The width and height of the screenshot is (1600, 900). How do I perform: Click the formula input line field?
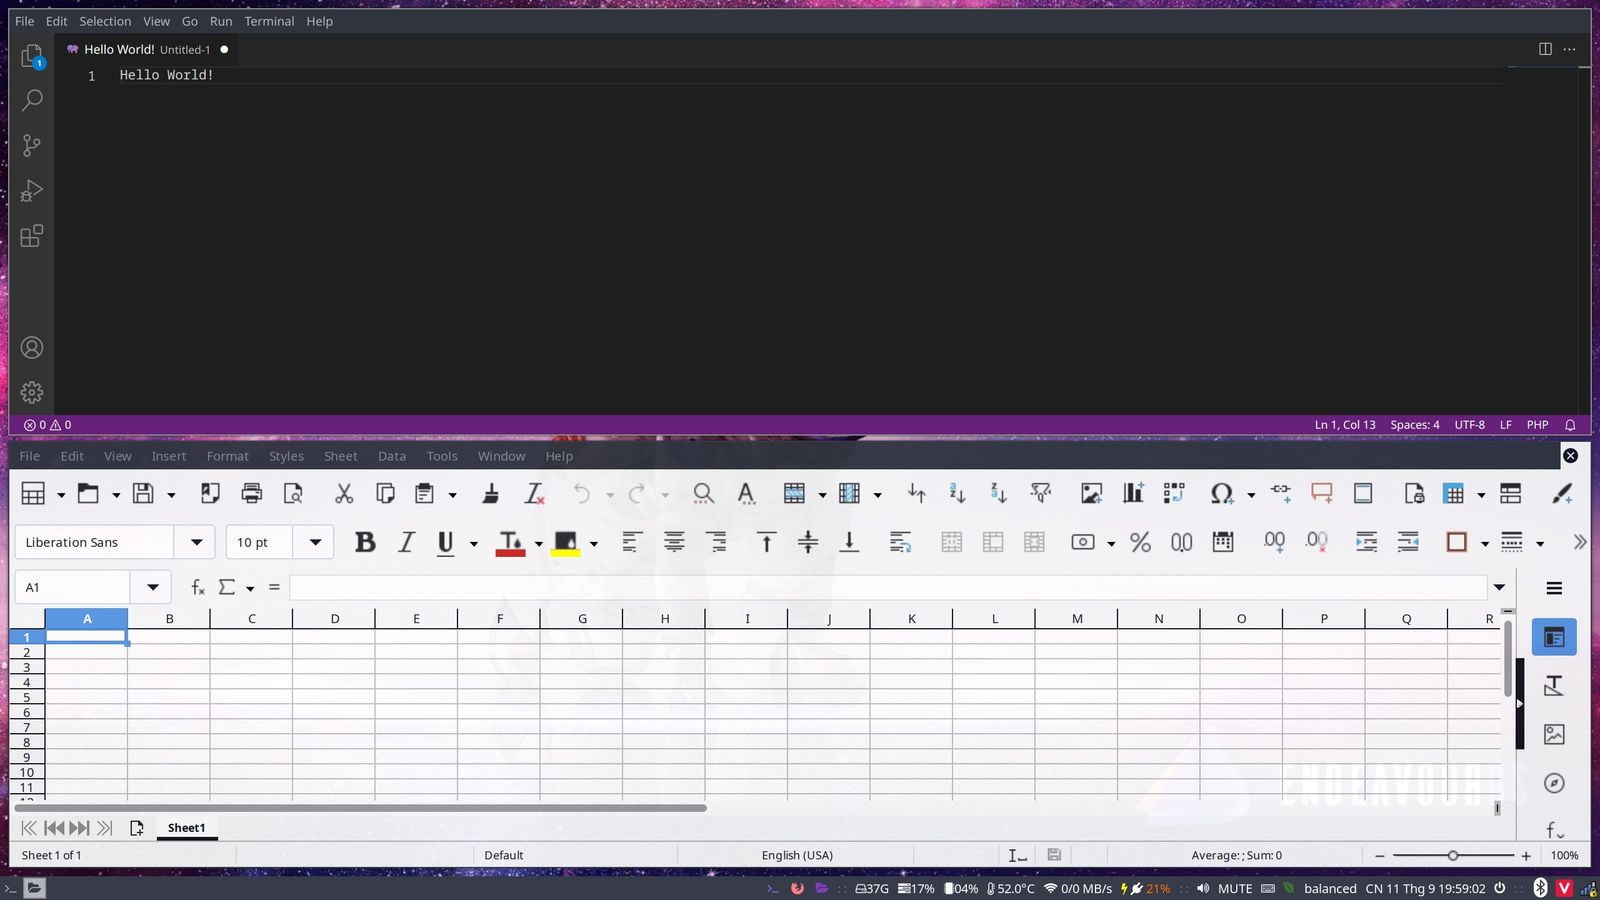point(888,587)
